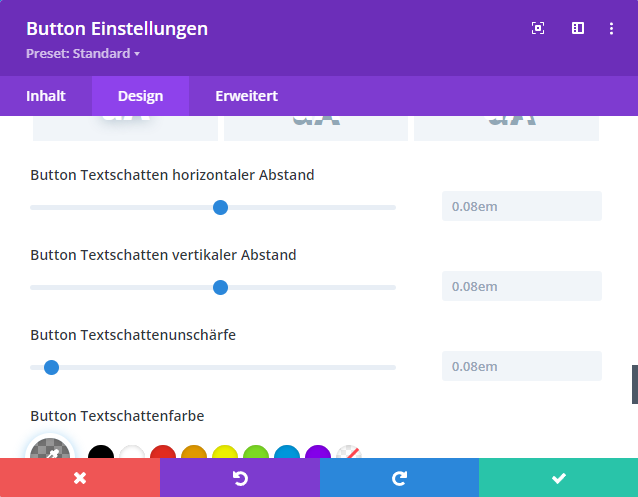Click the horizontaler Abstand slider handle
Screen dimensions: 638x497
(221, 207)
